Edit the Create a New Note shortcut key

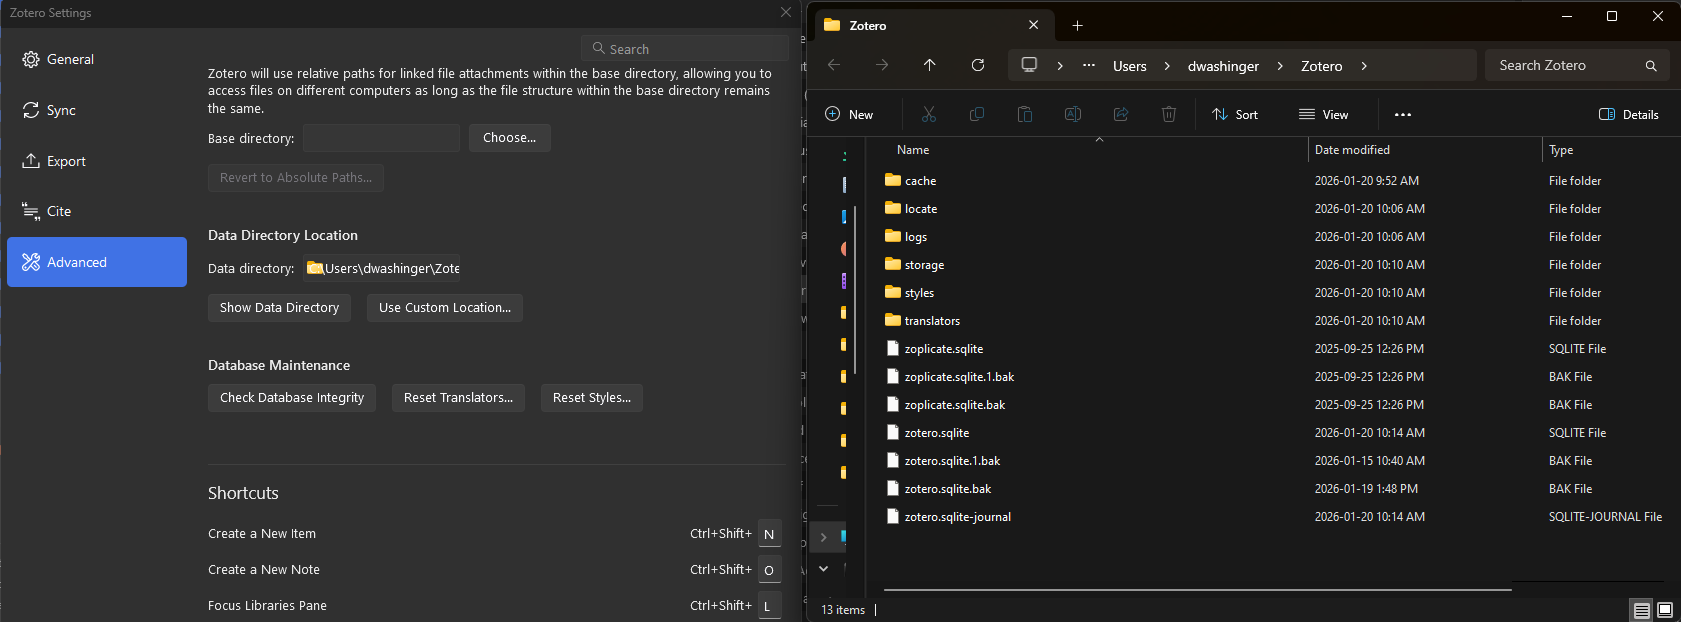coord(769,570)
